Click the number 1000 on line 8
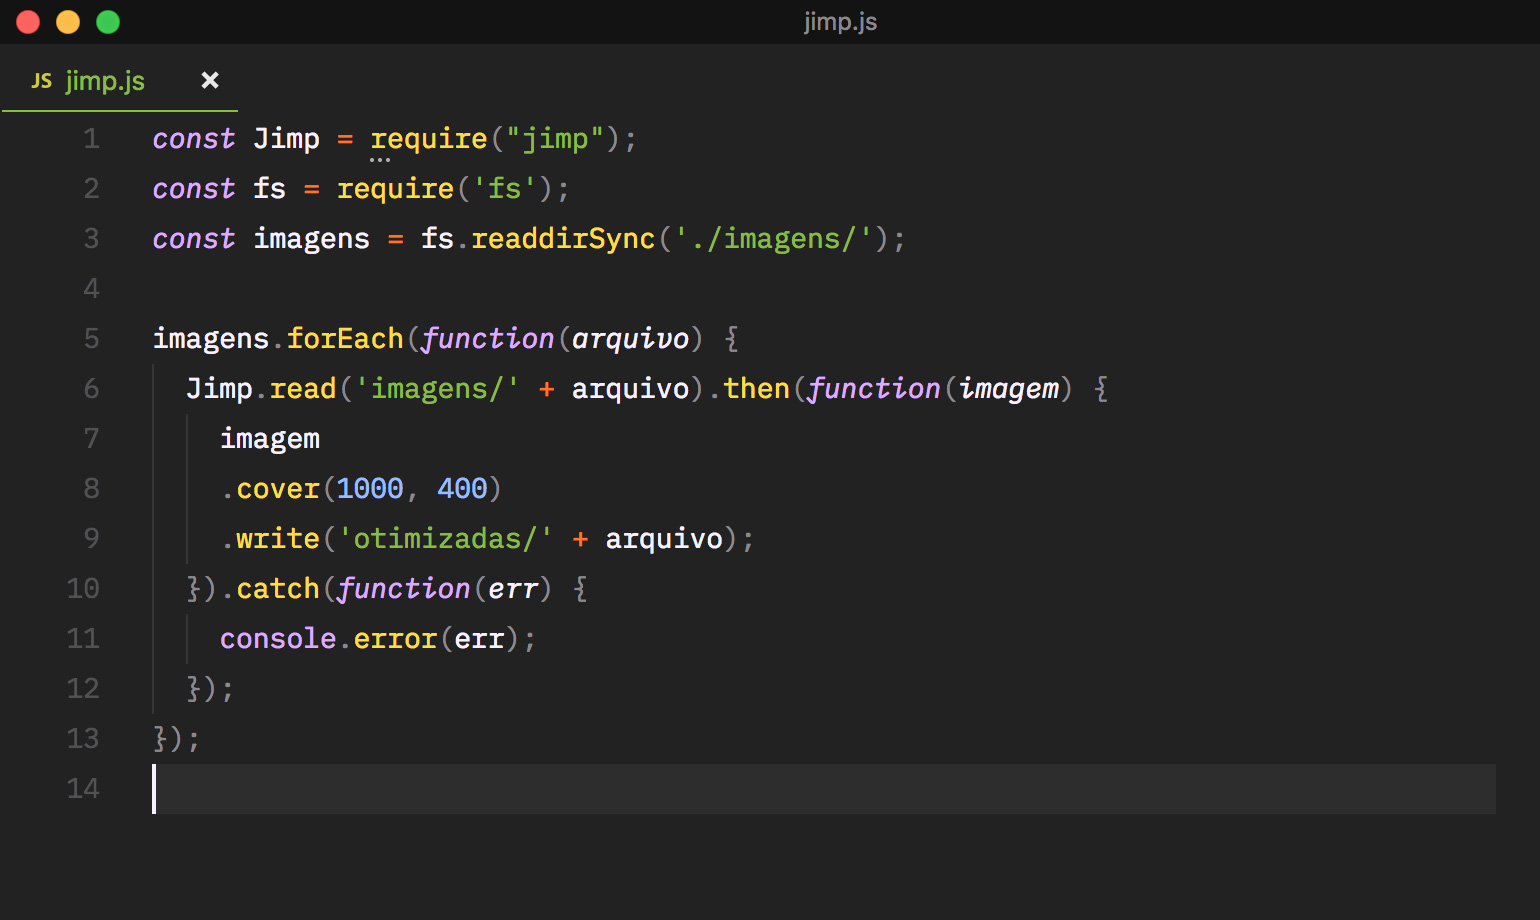Screen dimensions: 1540x920 point(370,489)
